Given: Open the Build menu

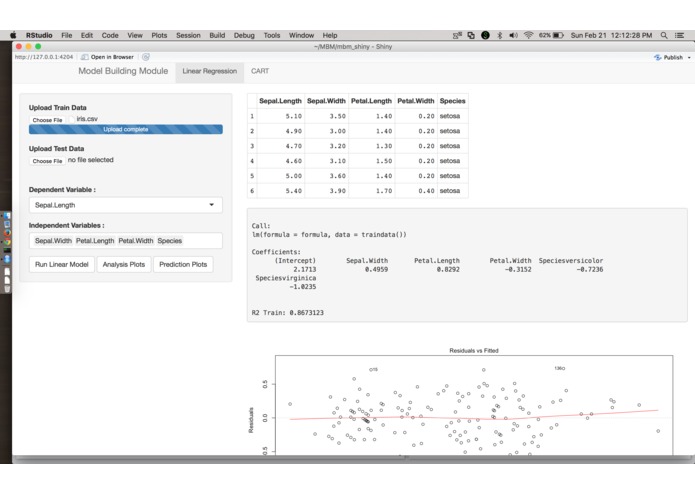Looking at the screenshot, I should tap(217, 35).
